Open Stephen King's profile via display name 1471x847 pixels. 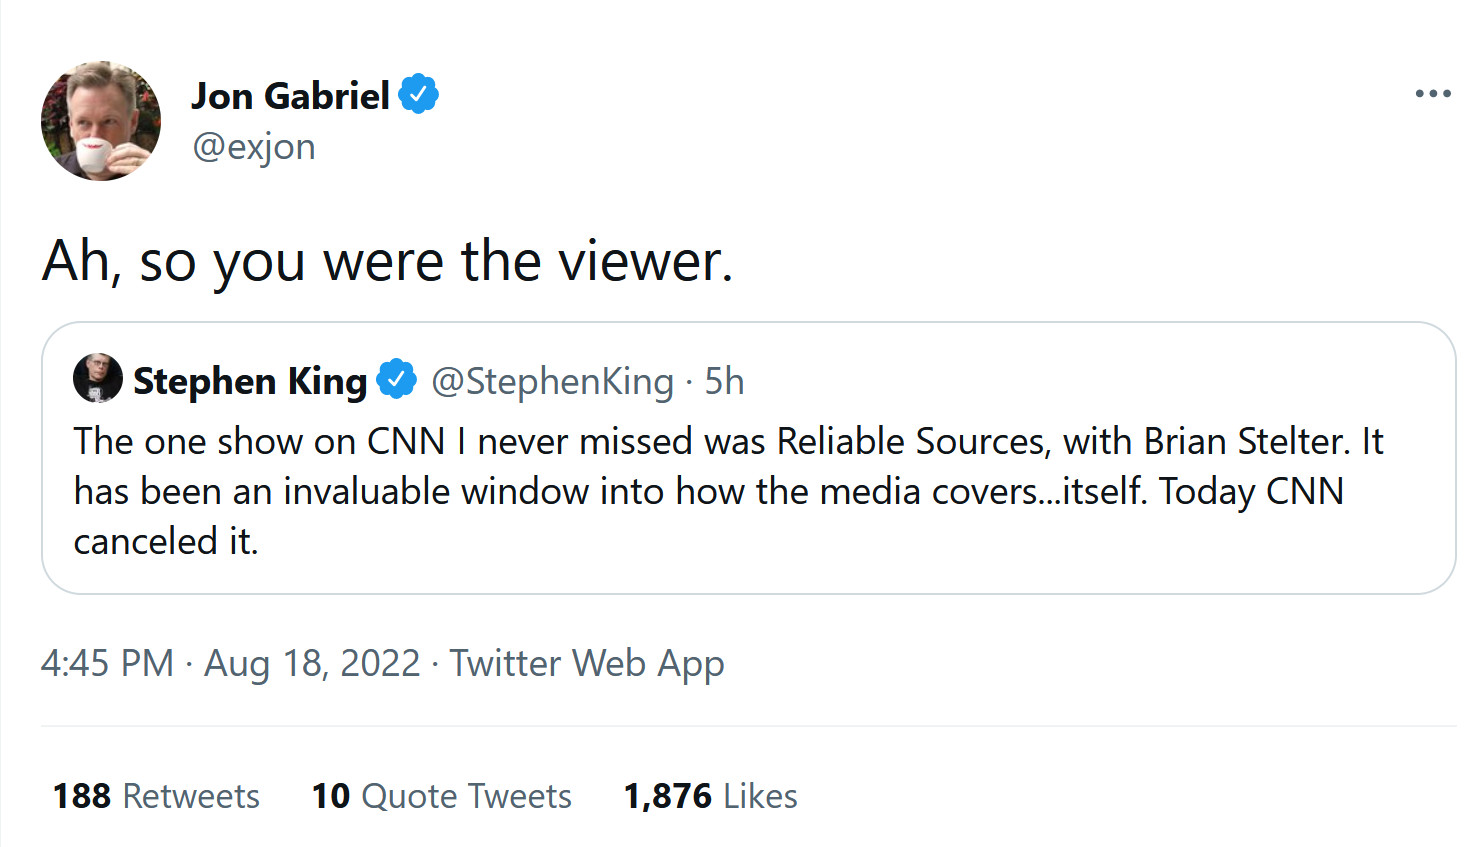250,381
